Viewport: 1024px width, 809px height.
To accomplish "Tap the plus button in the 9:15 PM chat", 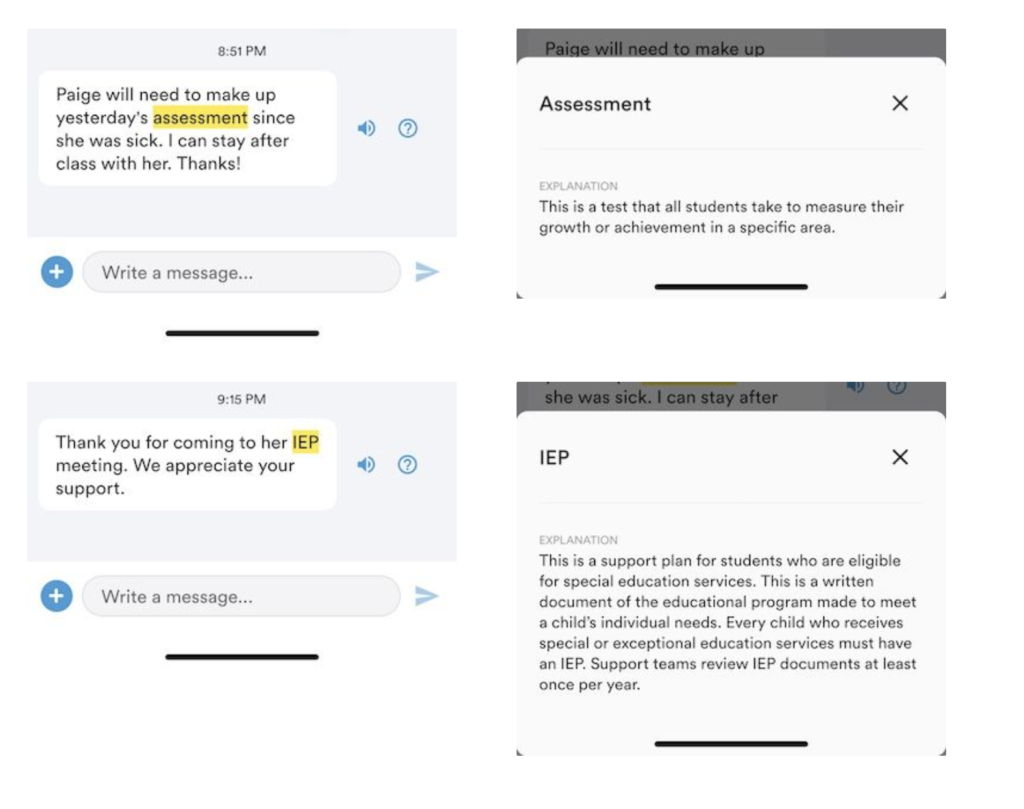I will click(x=57, y=596).
